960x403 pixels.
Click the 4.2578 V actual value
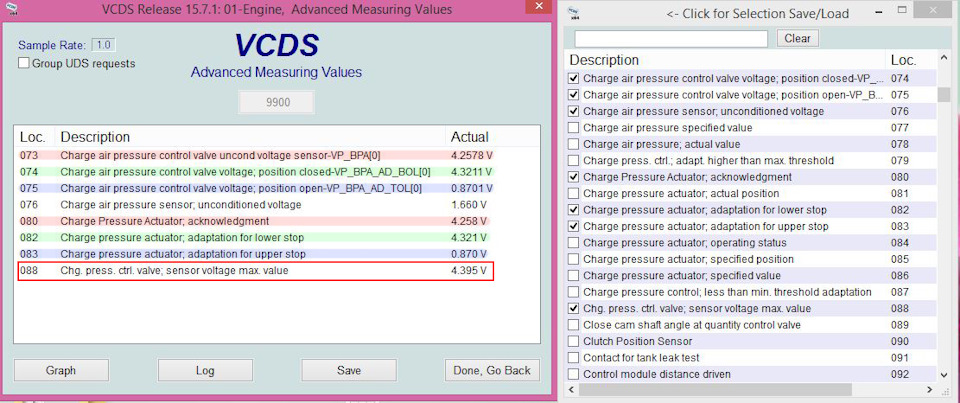click(x=471, y=156)
